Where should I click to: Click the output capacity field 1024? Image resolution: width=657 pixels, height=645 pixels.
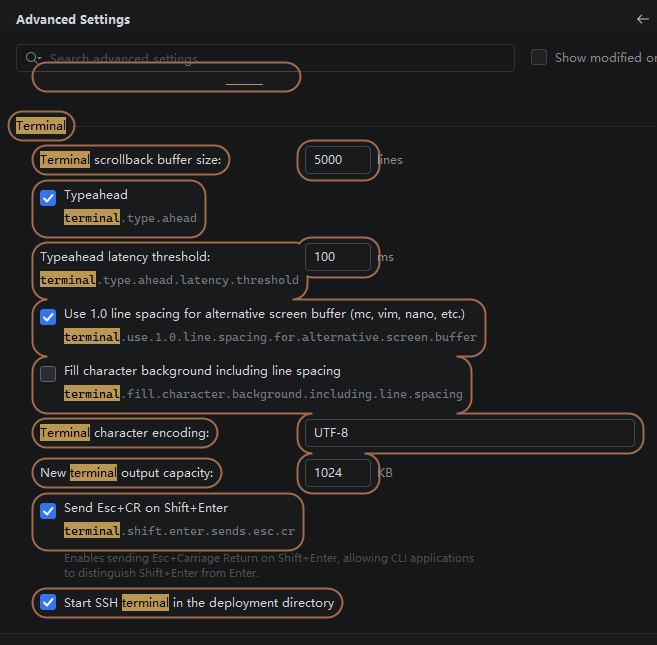tap(338, 473)
